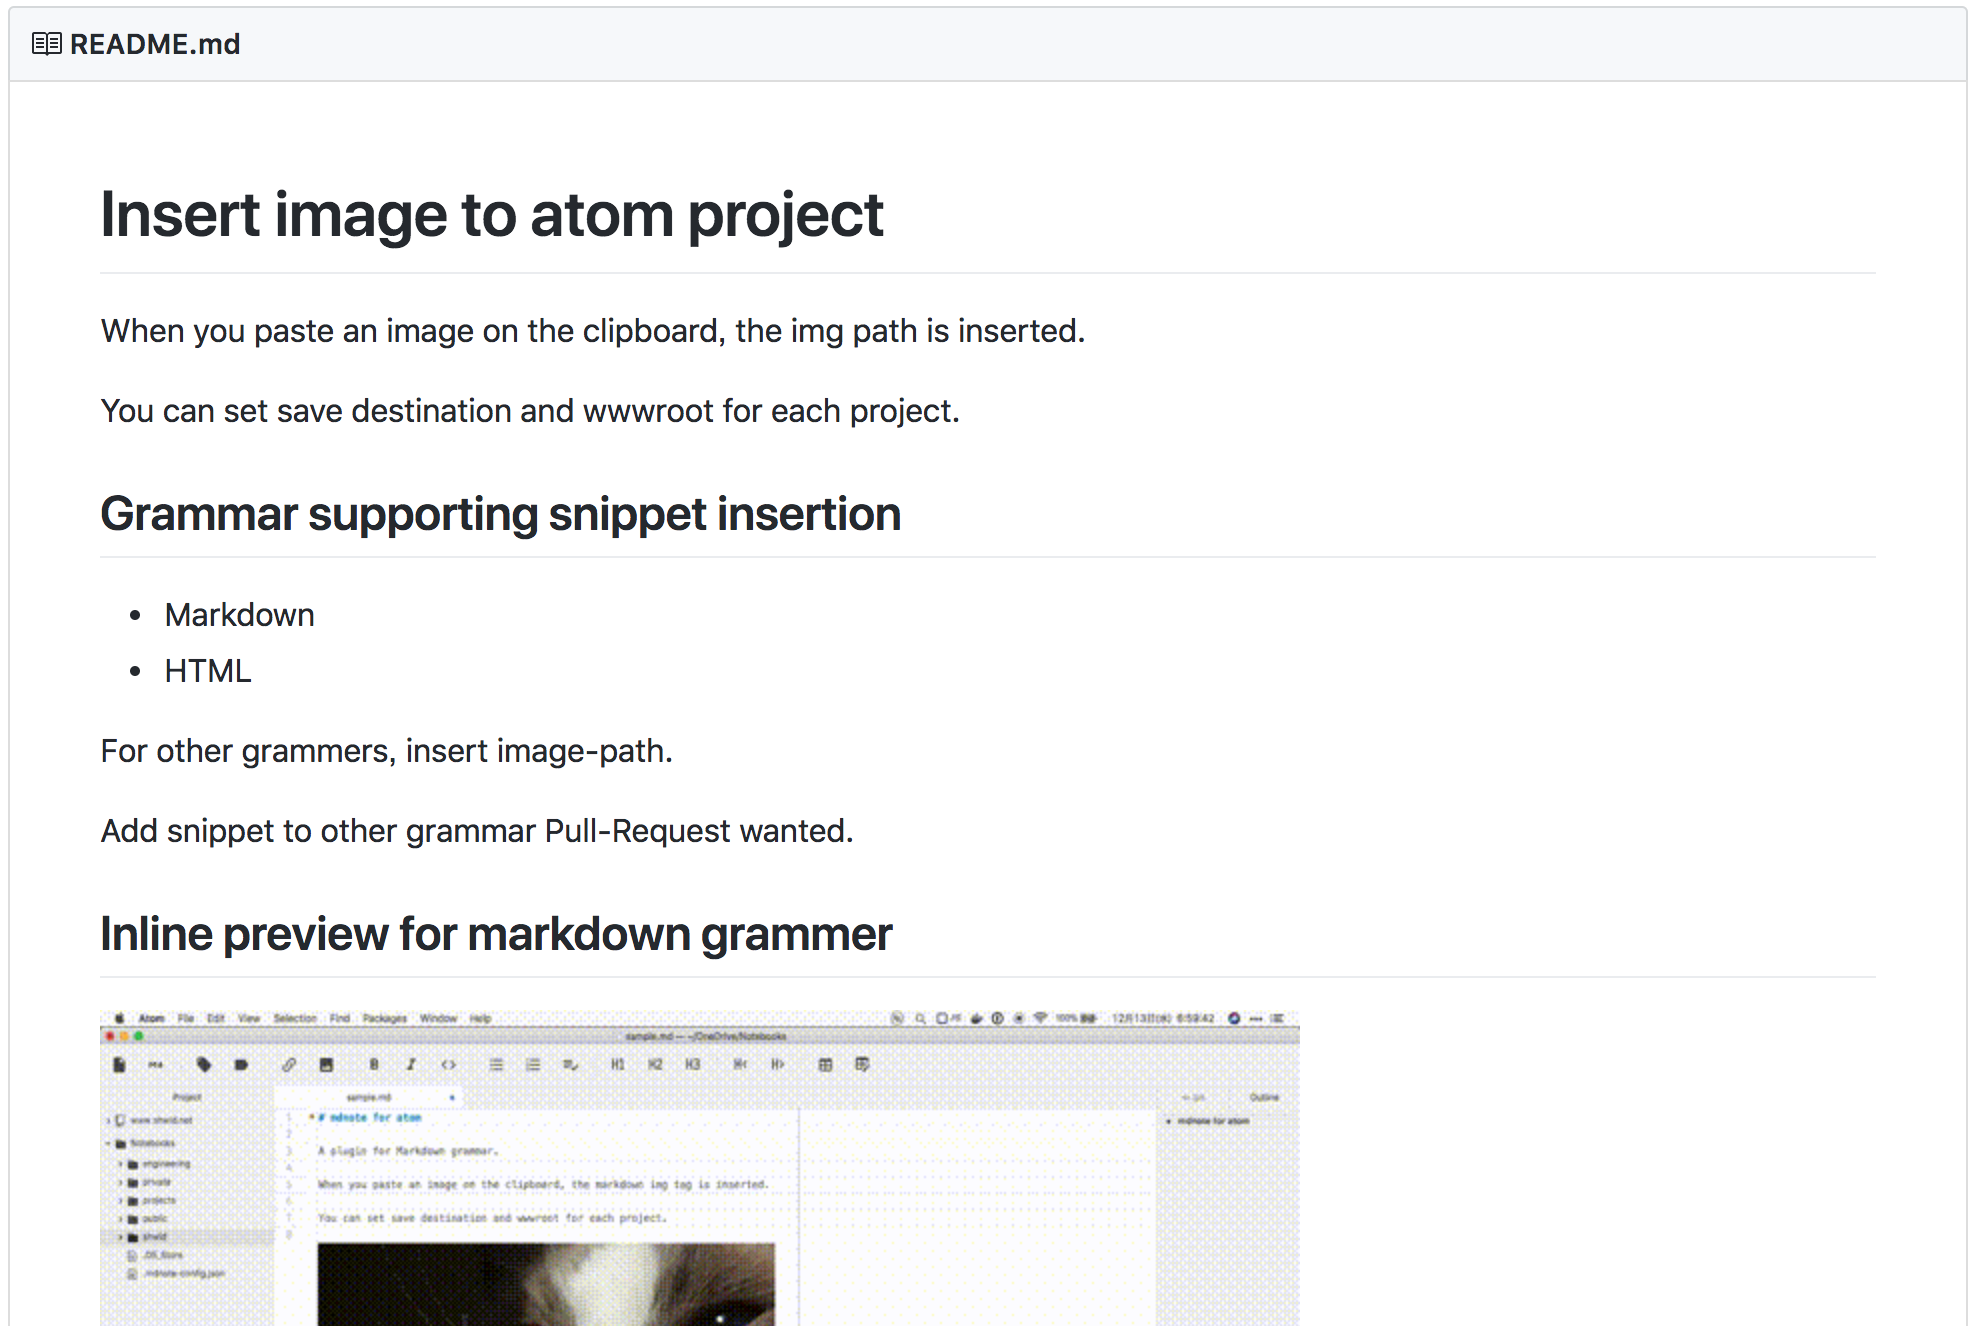Select the numbered list toolbar icon
This screenshot has height=1326, width=1978.
coord(533,1064)
